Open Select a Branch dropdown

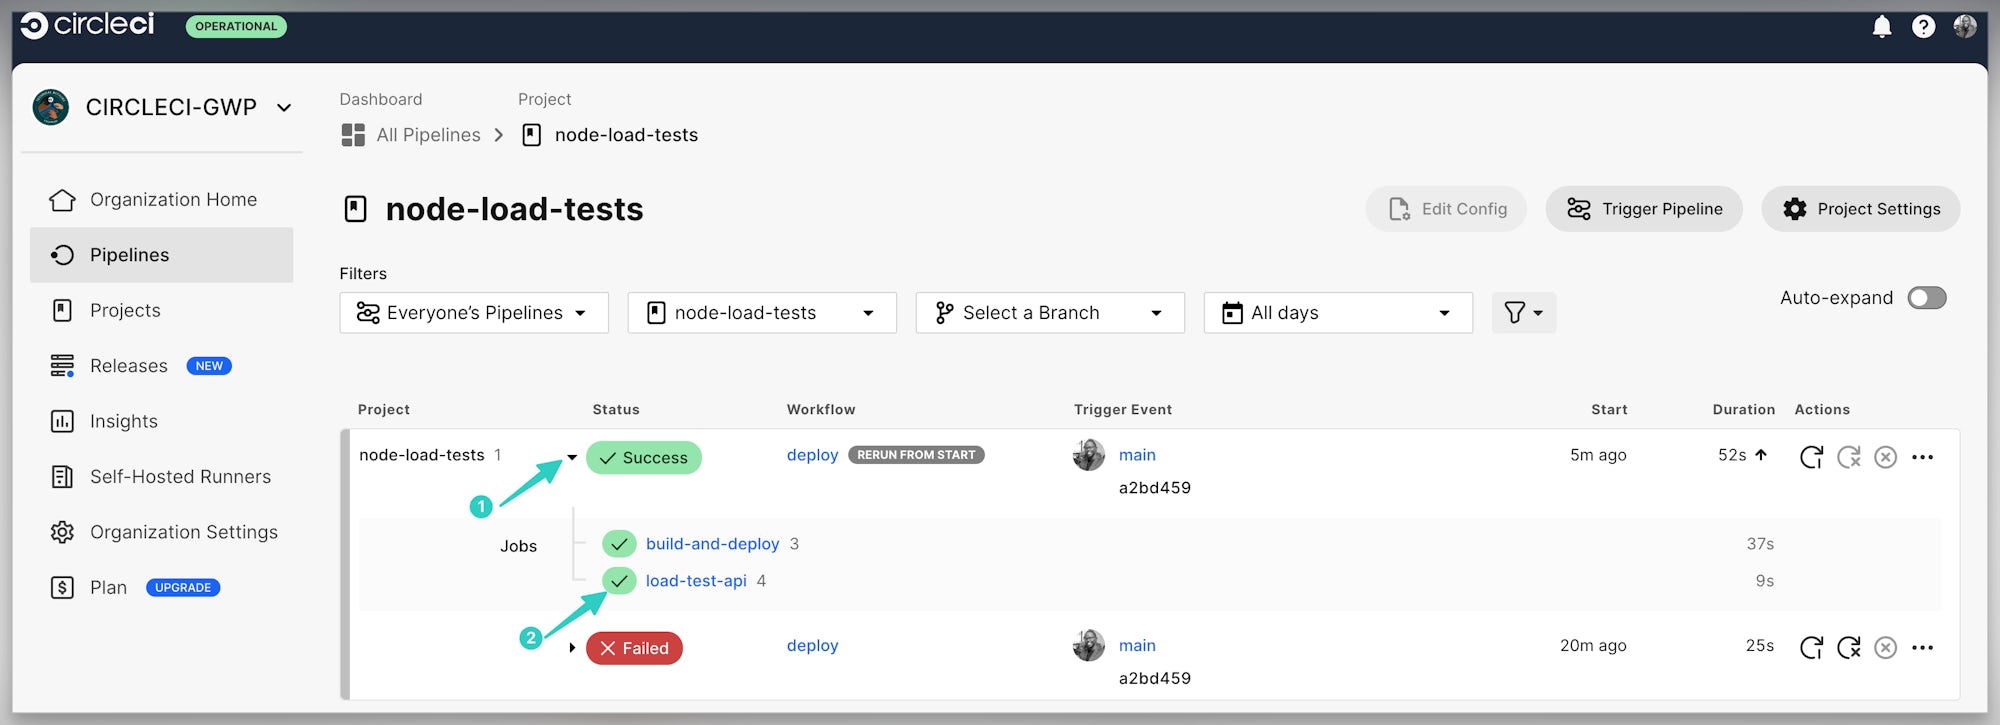[1050, 313]
